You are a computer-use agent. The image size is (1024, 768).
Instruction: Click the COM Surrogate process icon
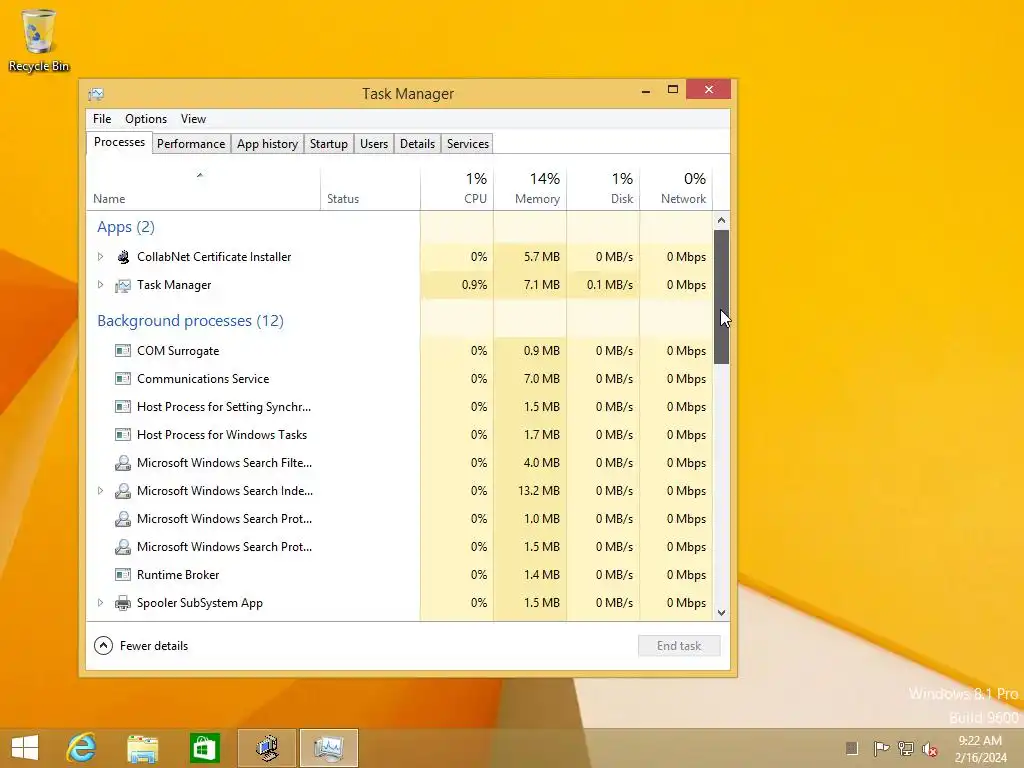pos(123,351)
